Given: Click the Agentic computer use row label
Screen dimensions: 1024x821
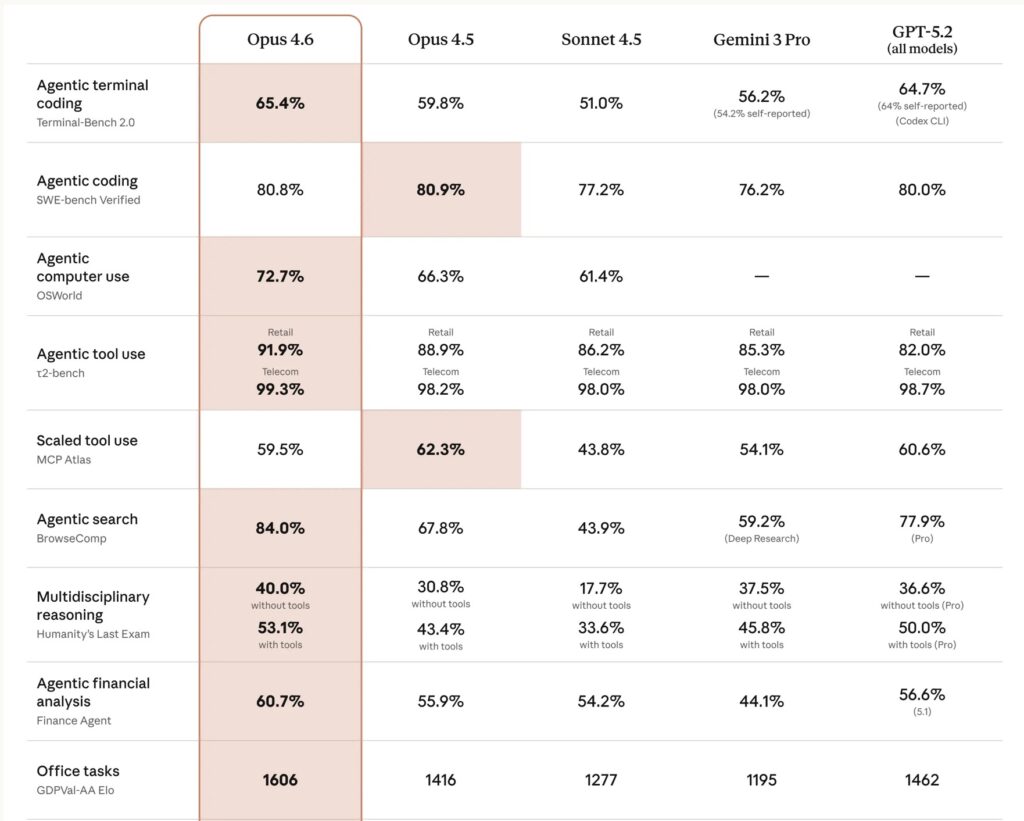Looking at the screenshot, I should coord(83,267).
